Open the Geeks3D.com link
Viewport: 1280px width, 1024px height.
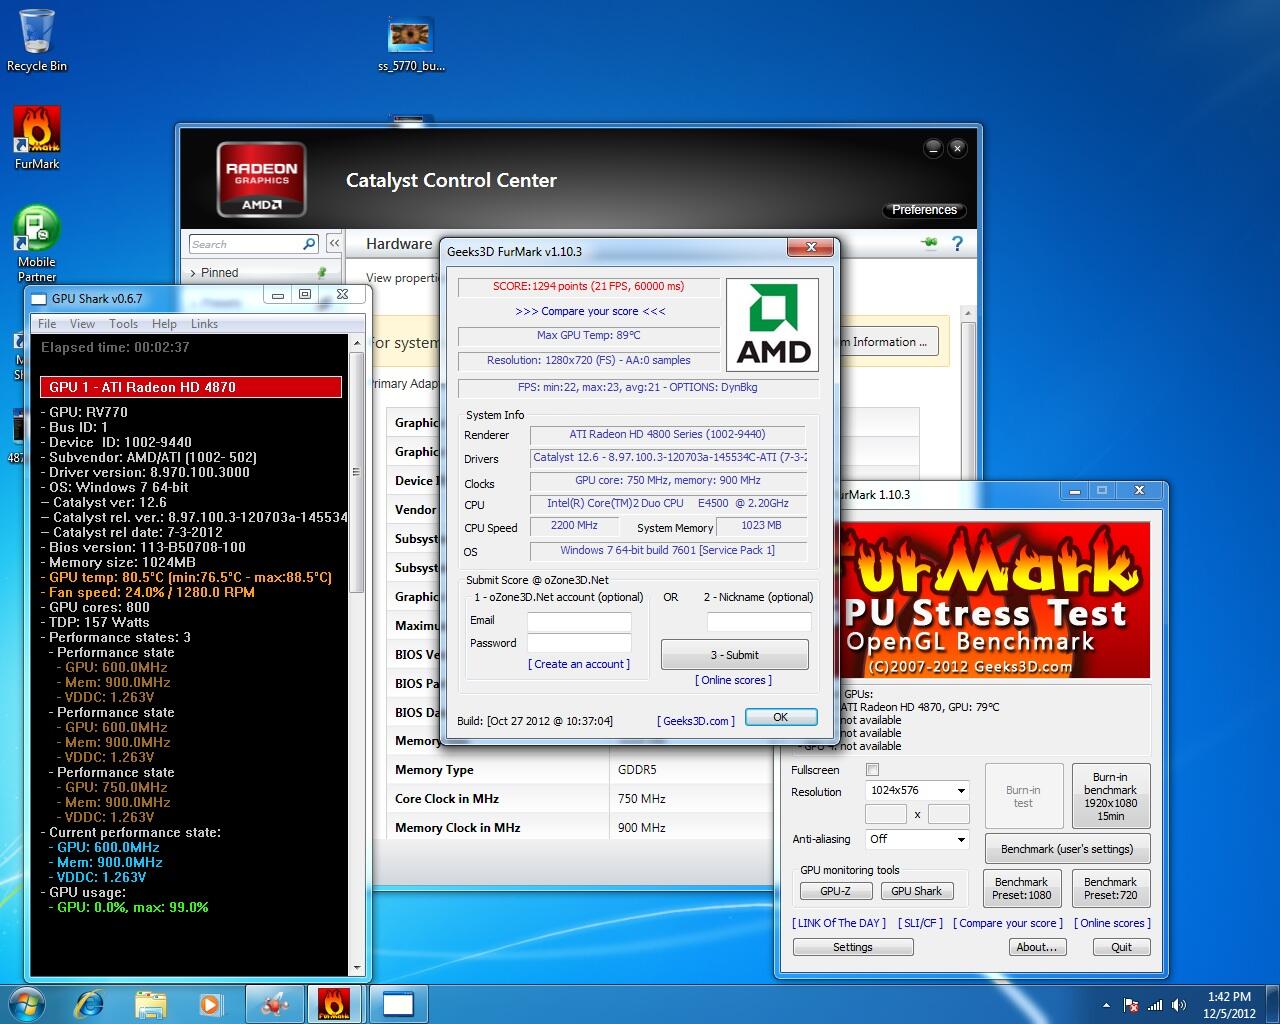[x=696, y=721]
